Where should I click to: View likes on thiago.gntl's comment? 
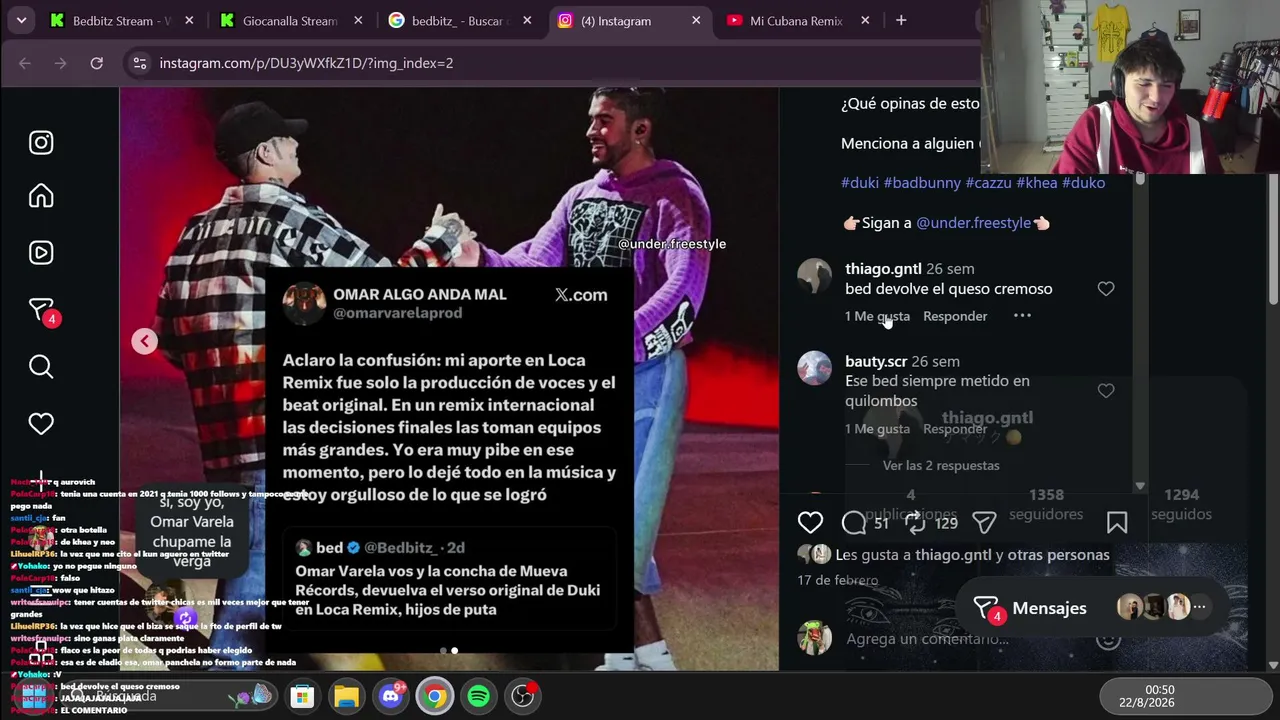877,316
